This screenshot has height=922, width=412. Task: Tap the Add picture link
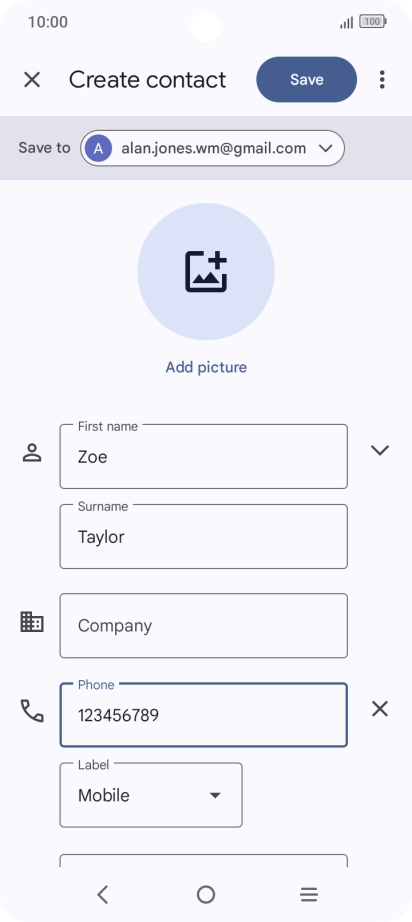[x=206, y=368]
